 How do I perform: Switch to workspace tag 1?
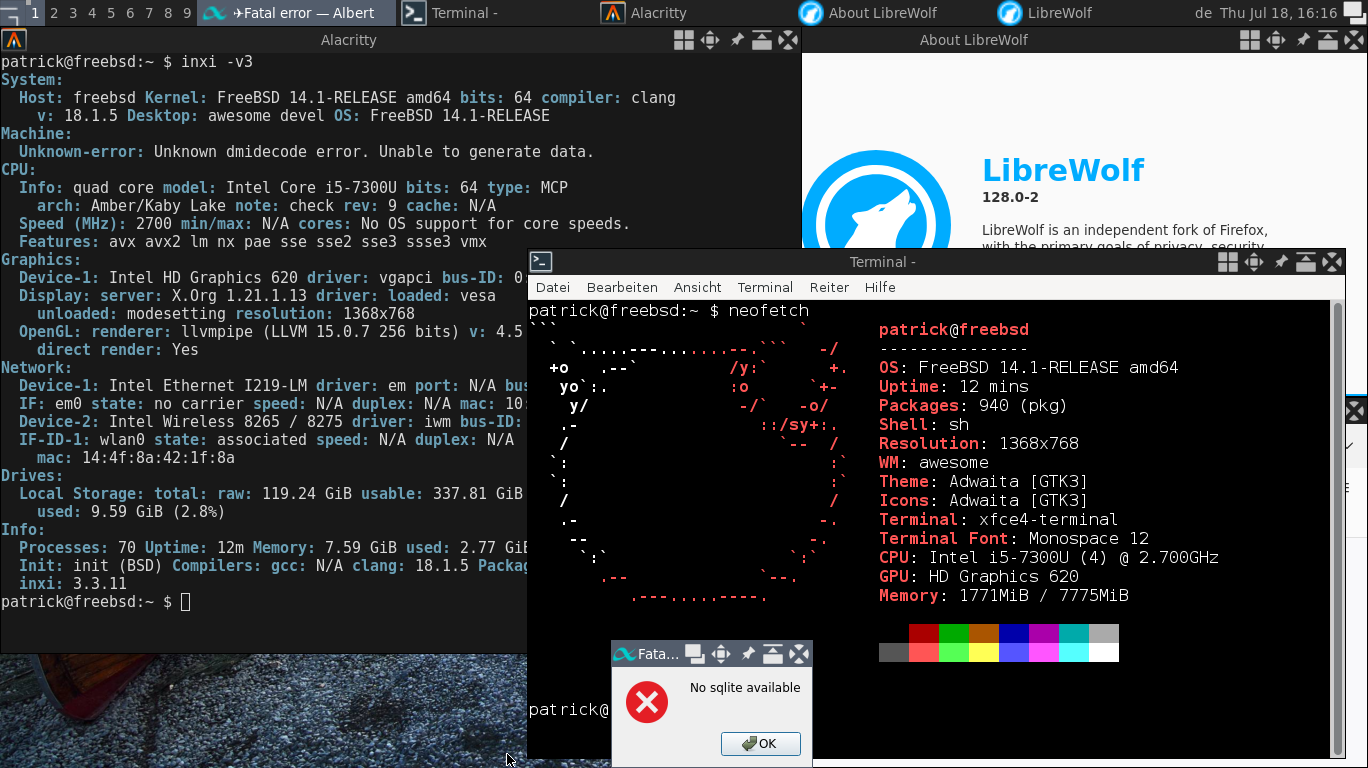pyautogui.click(x=35, y=13)
